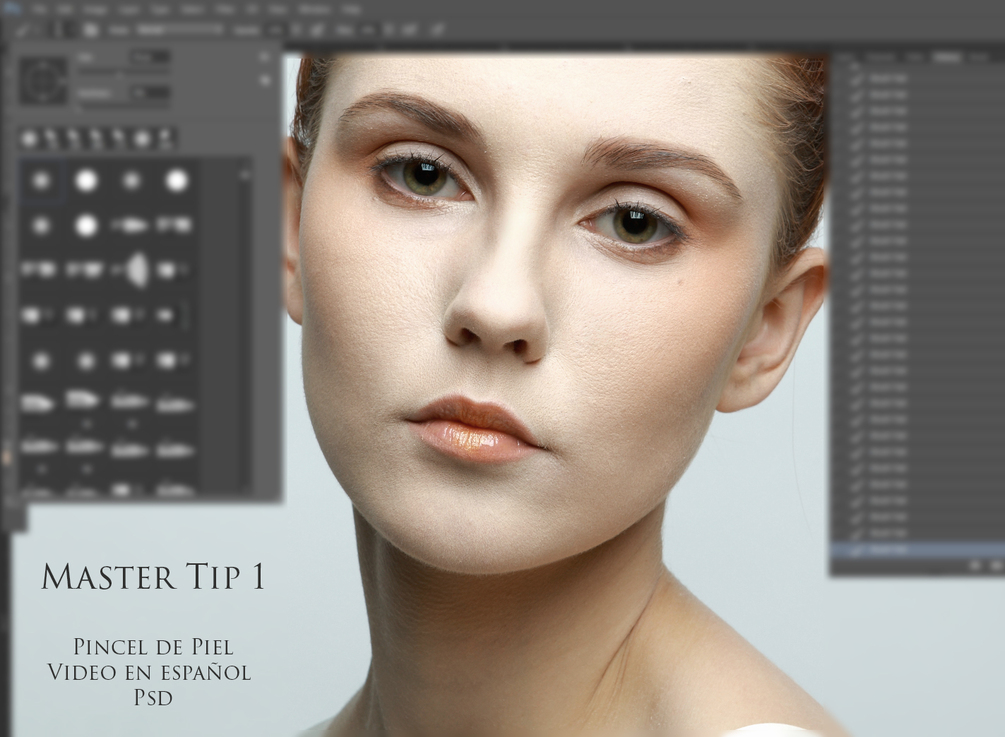Select the highlighted last Brush Tool history state
This screenshot has height=737, width=1005.
pos(917,550)
